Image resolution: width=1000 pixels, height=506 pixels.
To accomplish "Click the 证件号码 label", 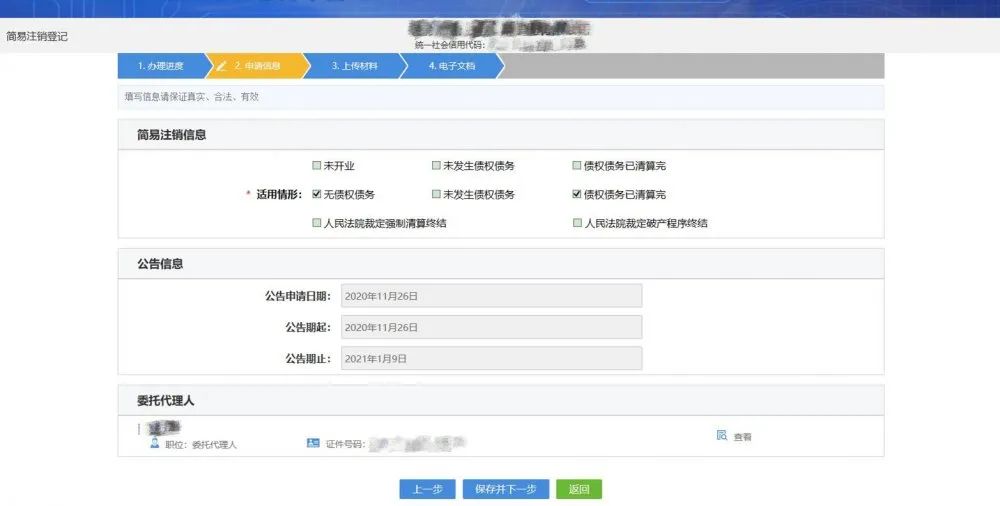I will tap(345, 444).
